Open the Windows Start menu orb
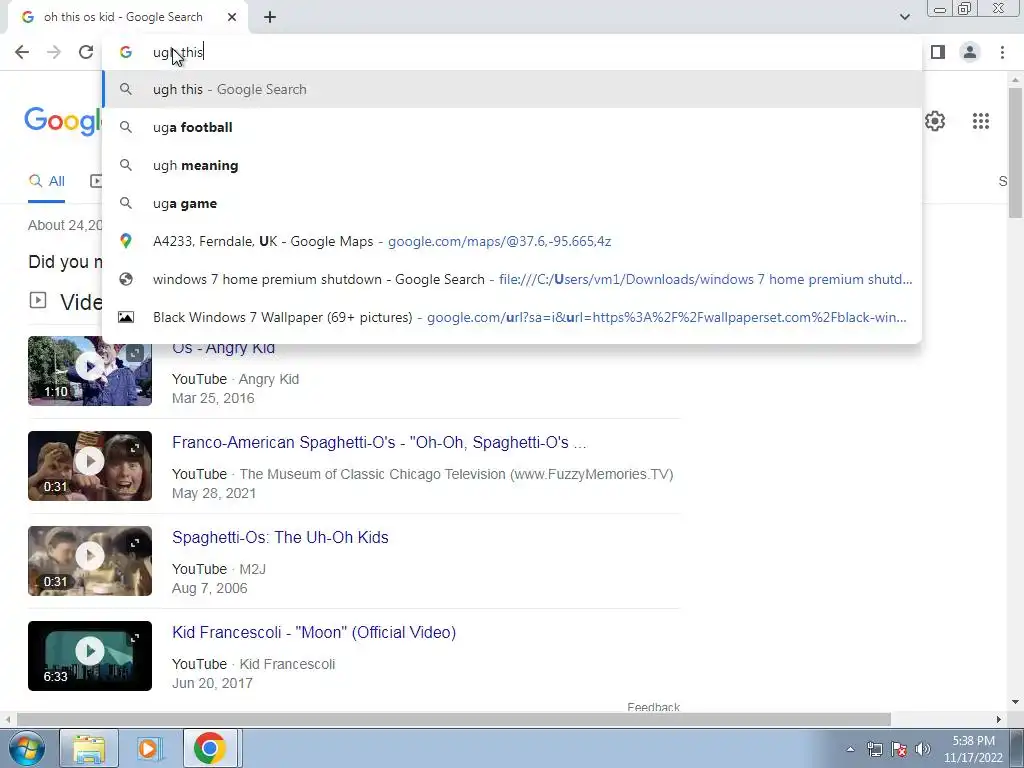 click(x=27, y=748)
